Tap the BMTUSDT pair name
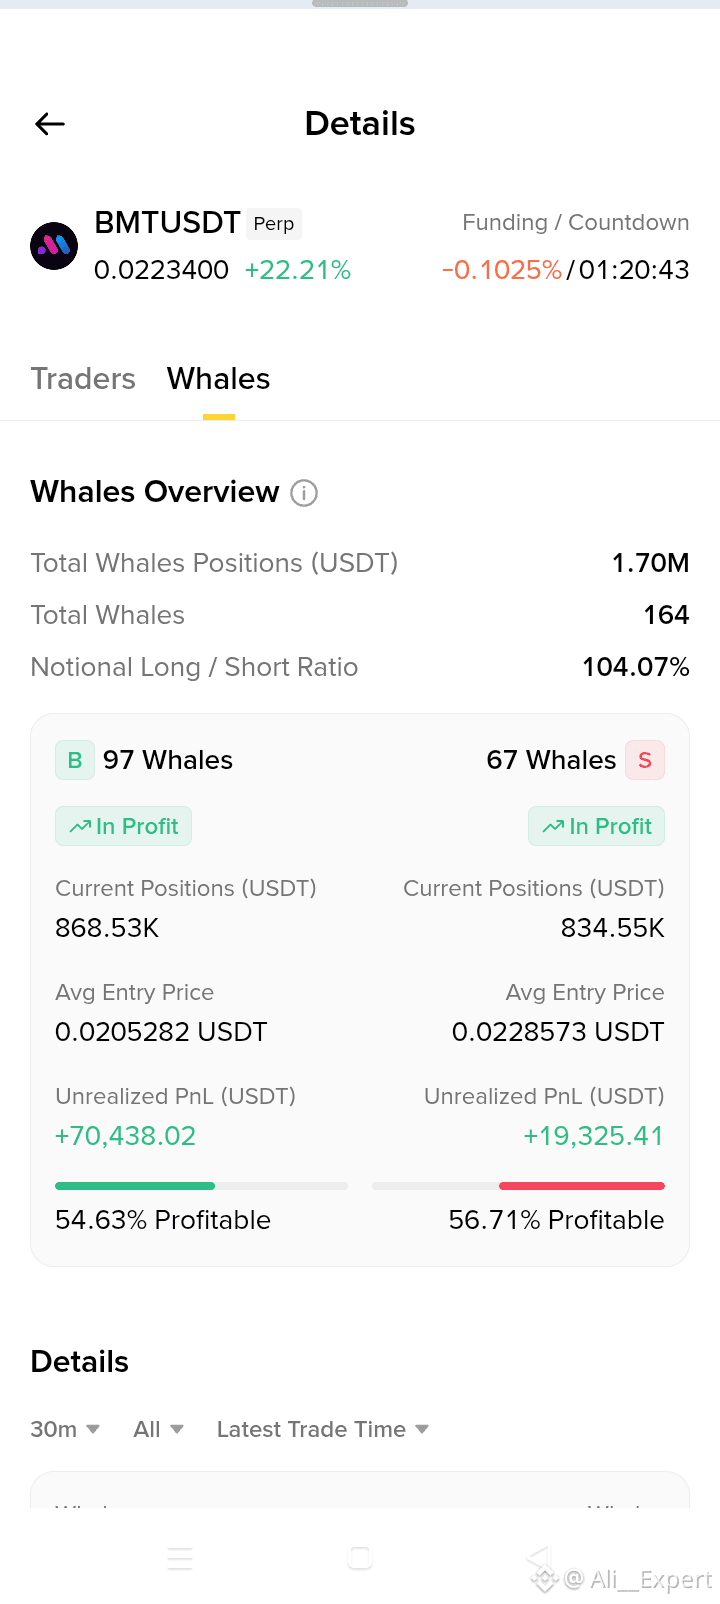The height and width of the screenshot is (1604, 720). [167, 222]
